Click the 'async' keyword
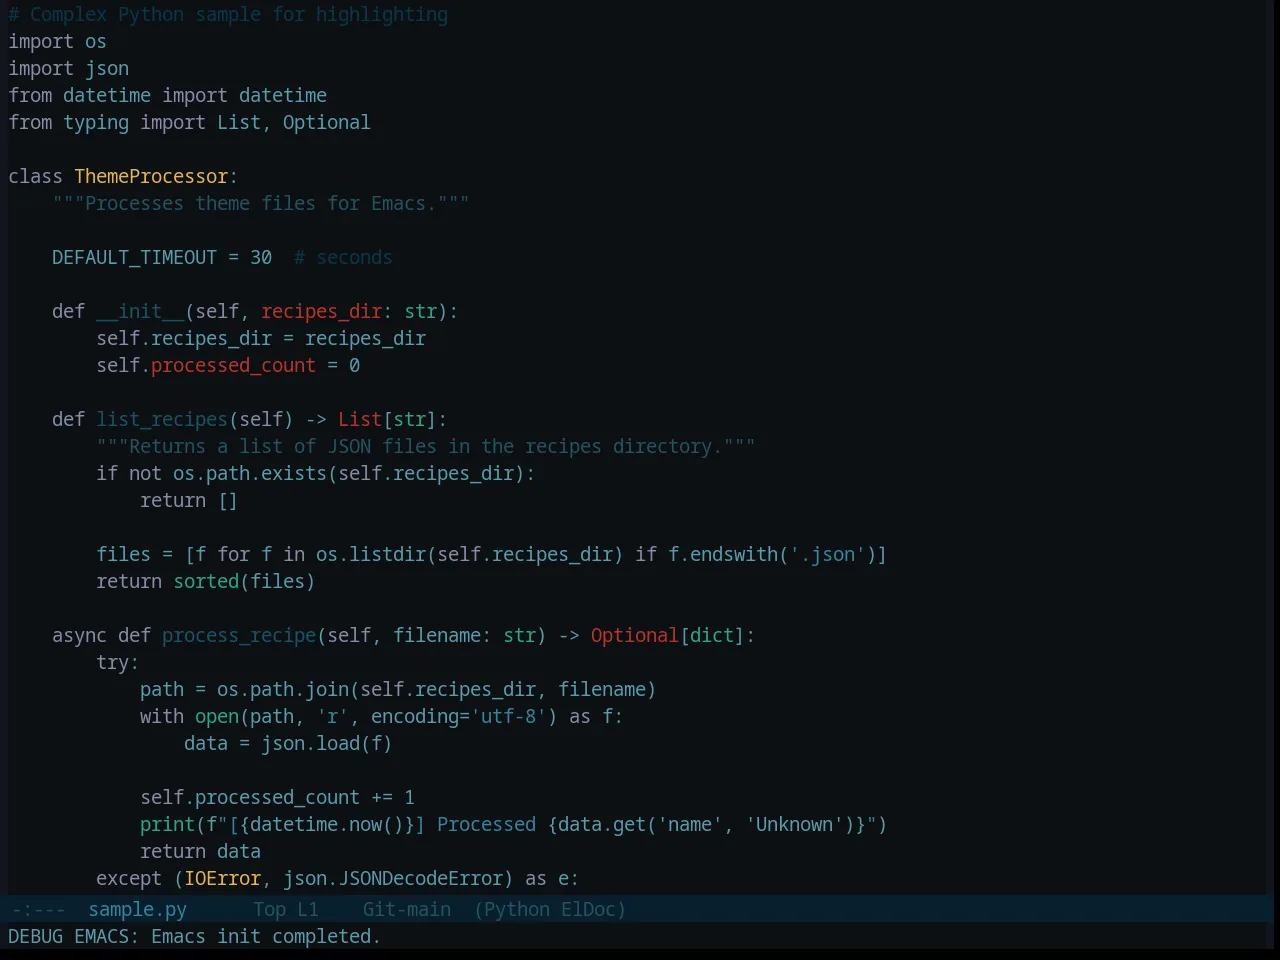Image resolution: width=1280 pixels, height=960 pixels. [79, 635]
